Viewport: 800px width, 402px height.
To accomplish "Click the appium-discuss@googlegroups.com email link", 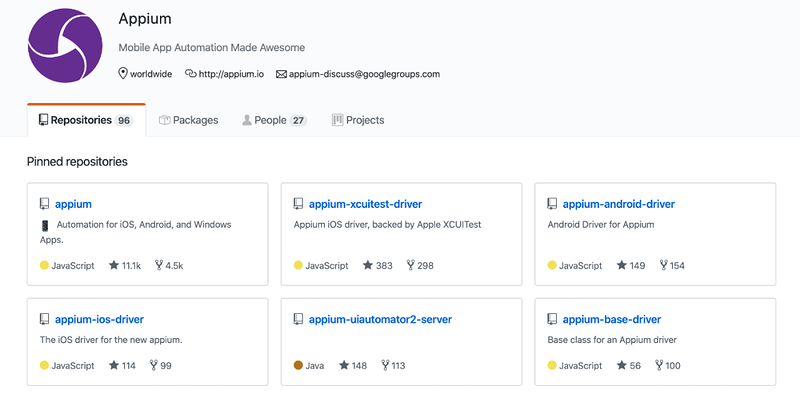I will 364,74.
